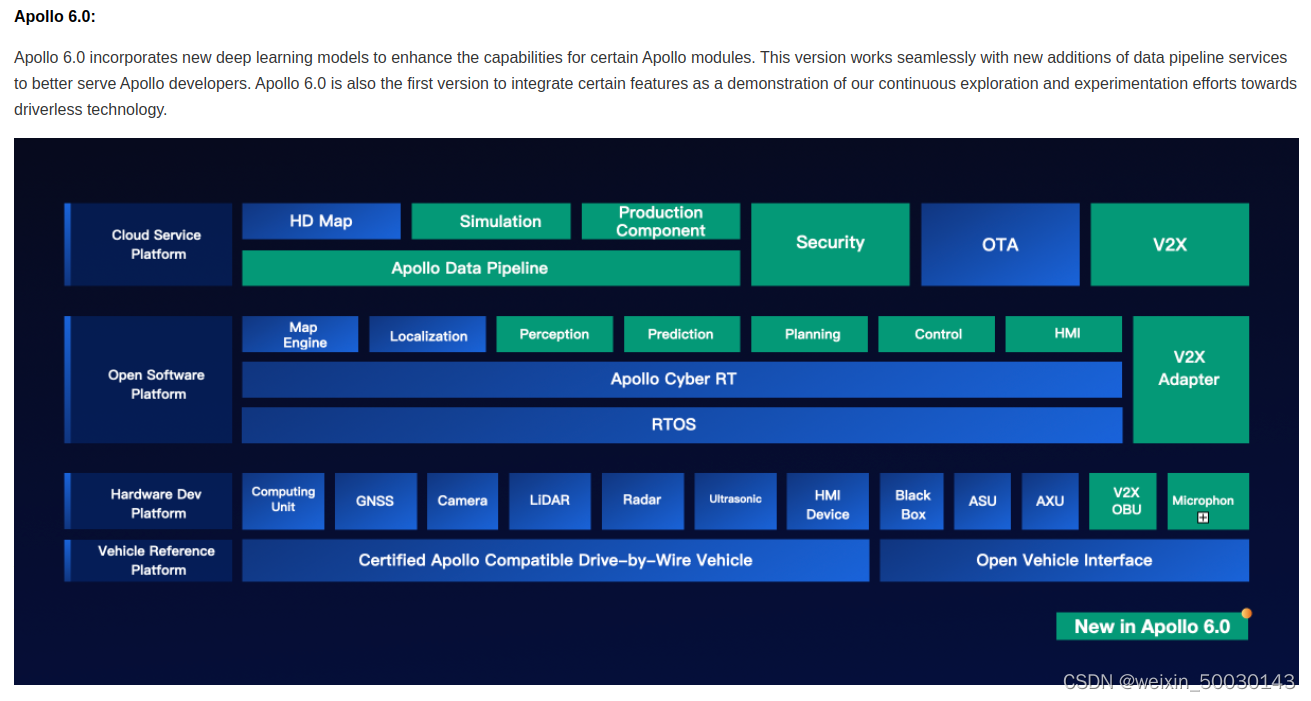The width and height of the screenshot is (1311, 701).
Task: Select the Simulation block
Action: coord(491,221)
